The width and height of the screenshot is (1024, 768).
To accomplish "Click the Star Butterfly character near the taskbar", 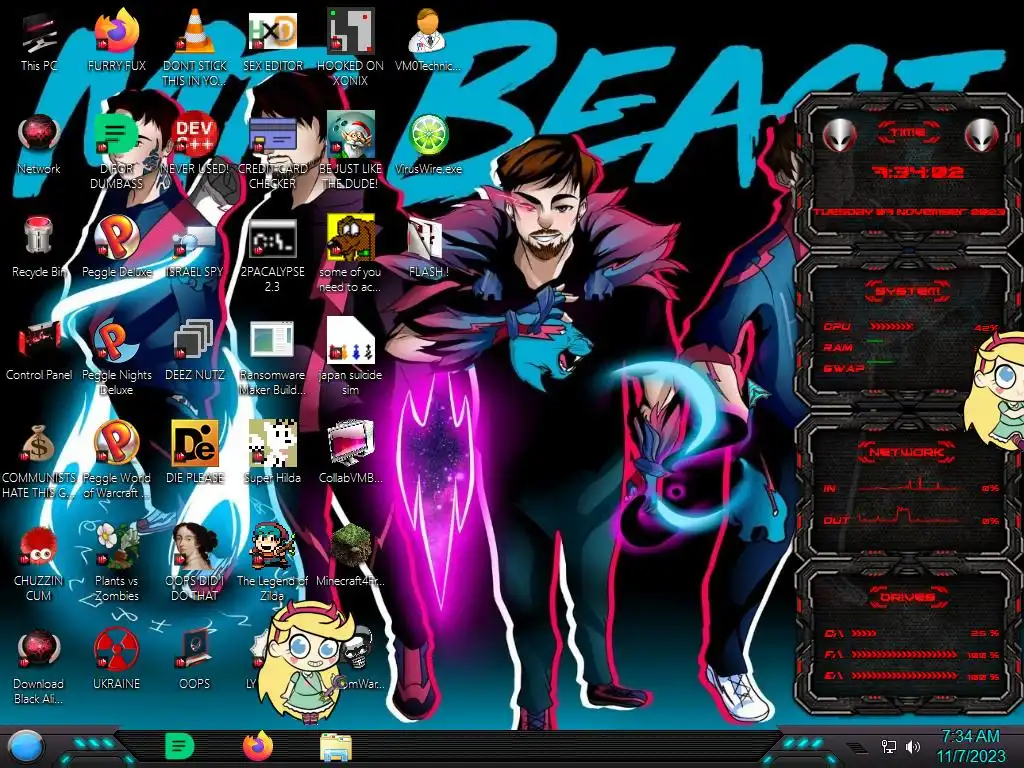I will click(307, 663).
